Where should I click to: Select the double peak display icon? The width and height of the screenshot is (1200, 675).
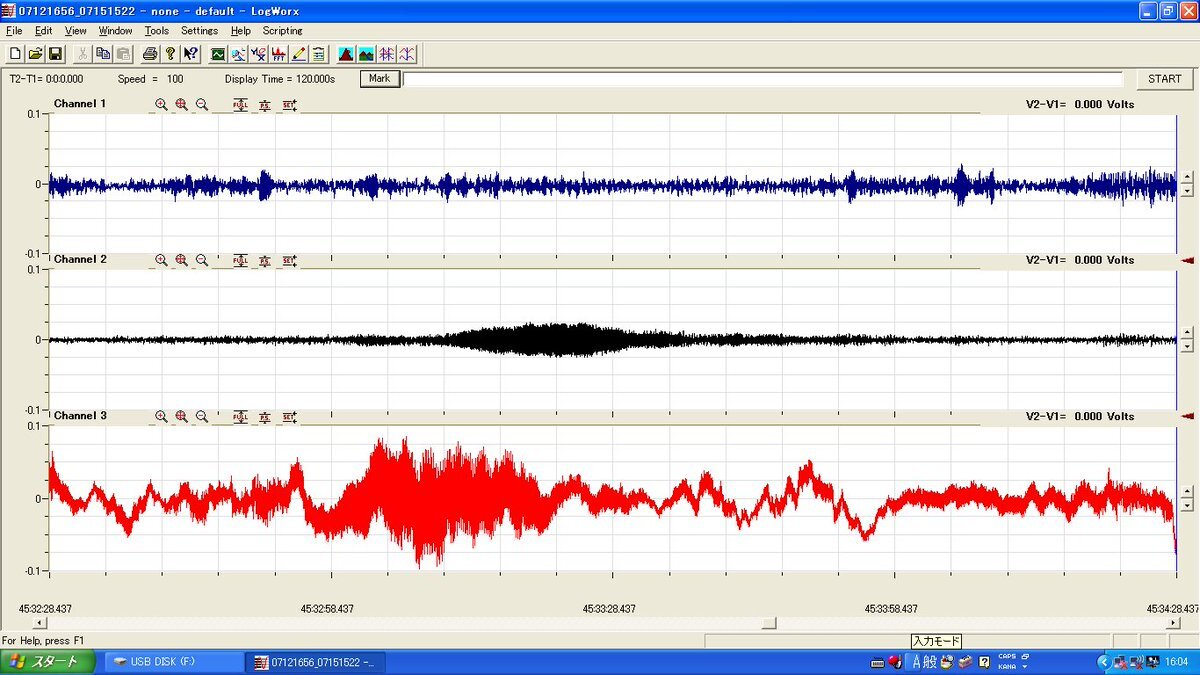pos(366,54)
